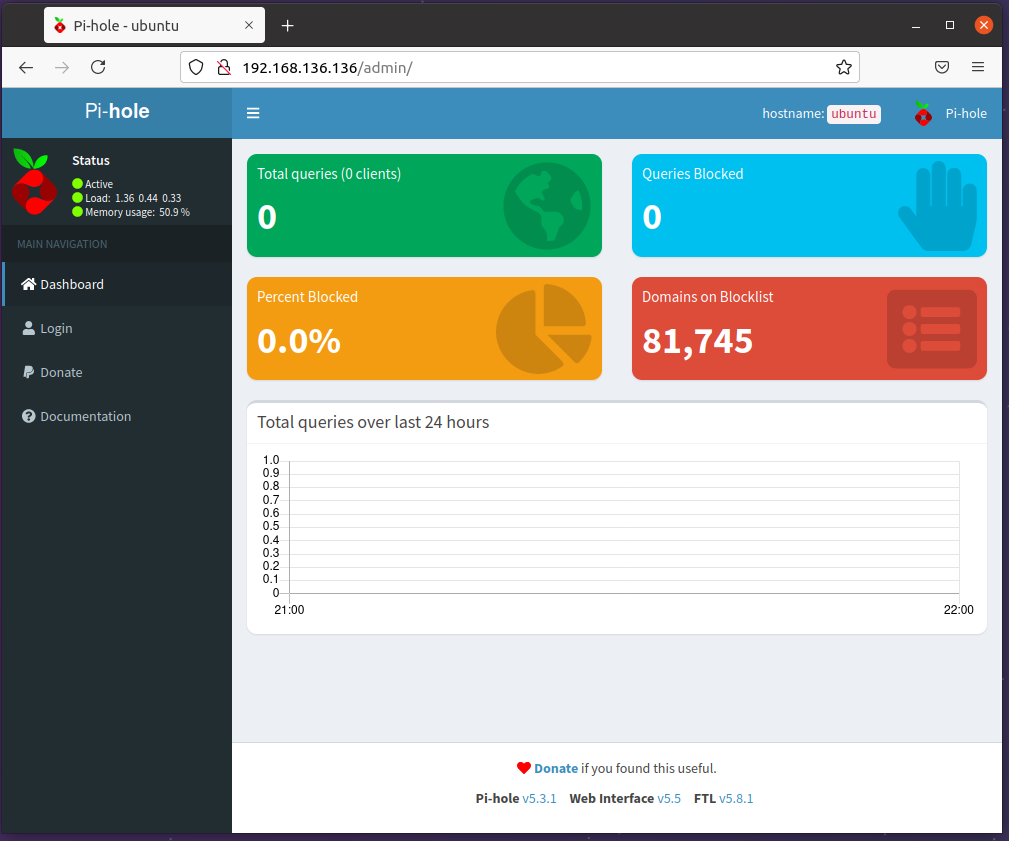
Task: Click the Donate PayPal icon
Action: click(x=28, y=373)
